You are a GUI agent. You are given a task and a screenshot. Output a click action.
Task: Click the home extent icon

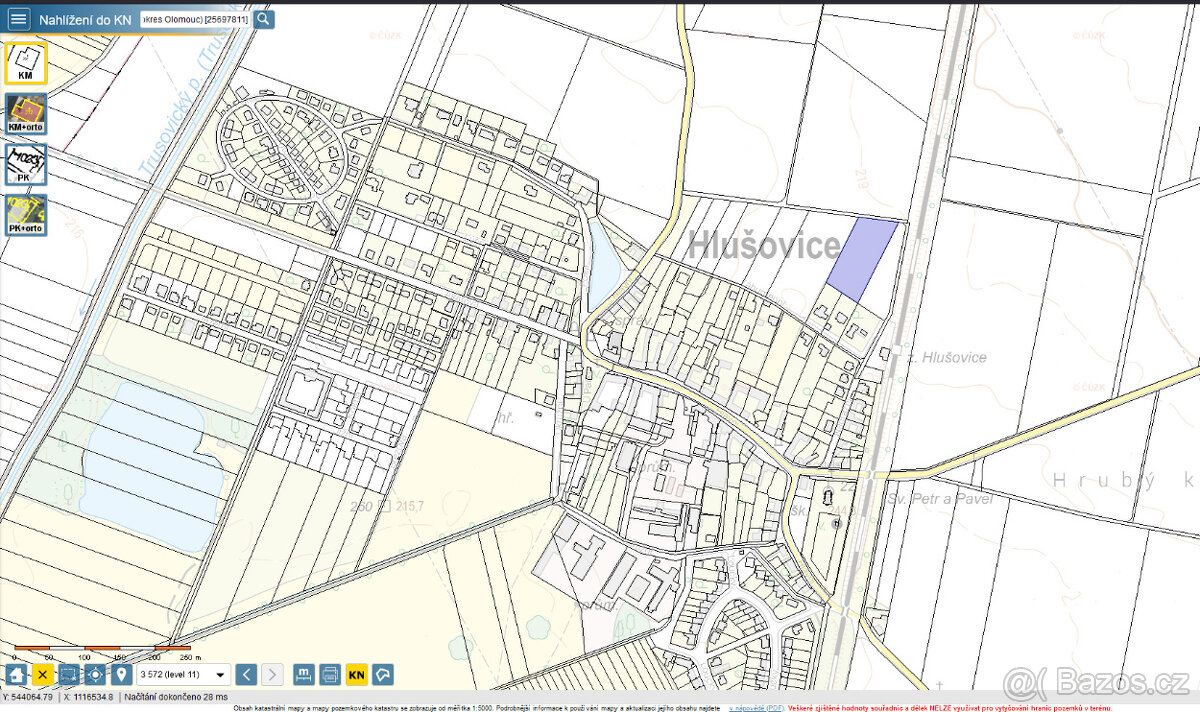pyautogui.click(x=15, y=674)
